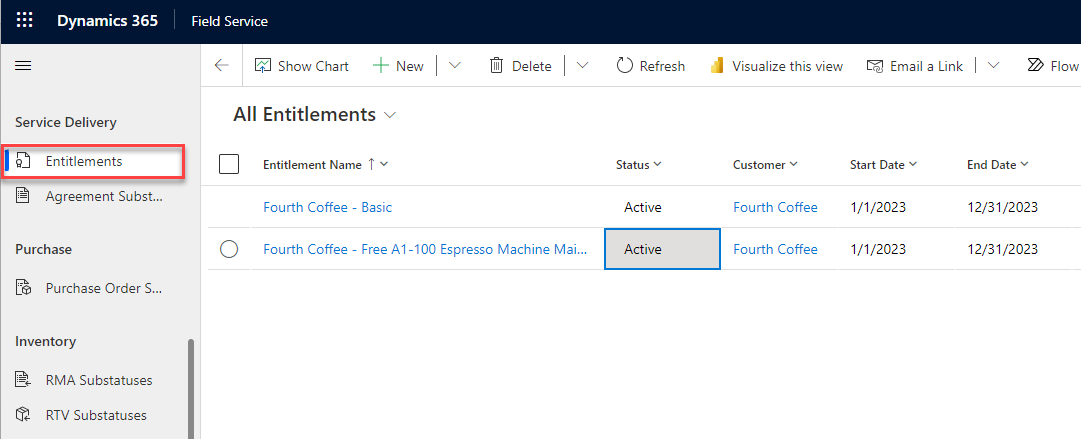Viewport: 1081px width, 439px height.
Task: Open the End Date column header menu
Action: (998, 165)
